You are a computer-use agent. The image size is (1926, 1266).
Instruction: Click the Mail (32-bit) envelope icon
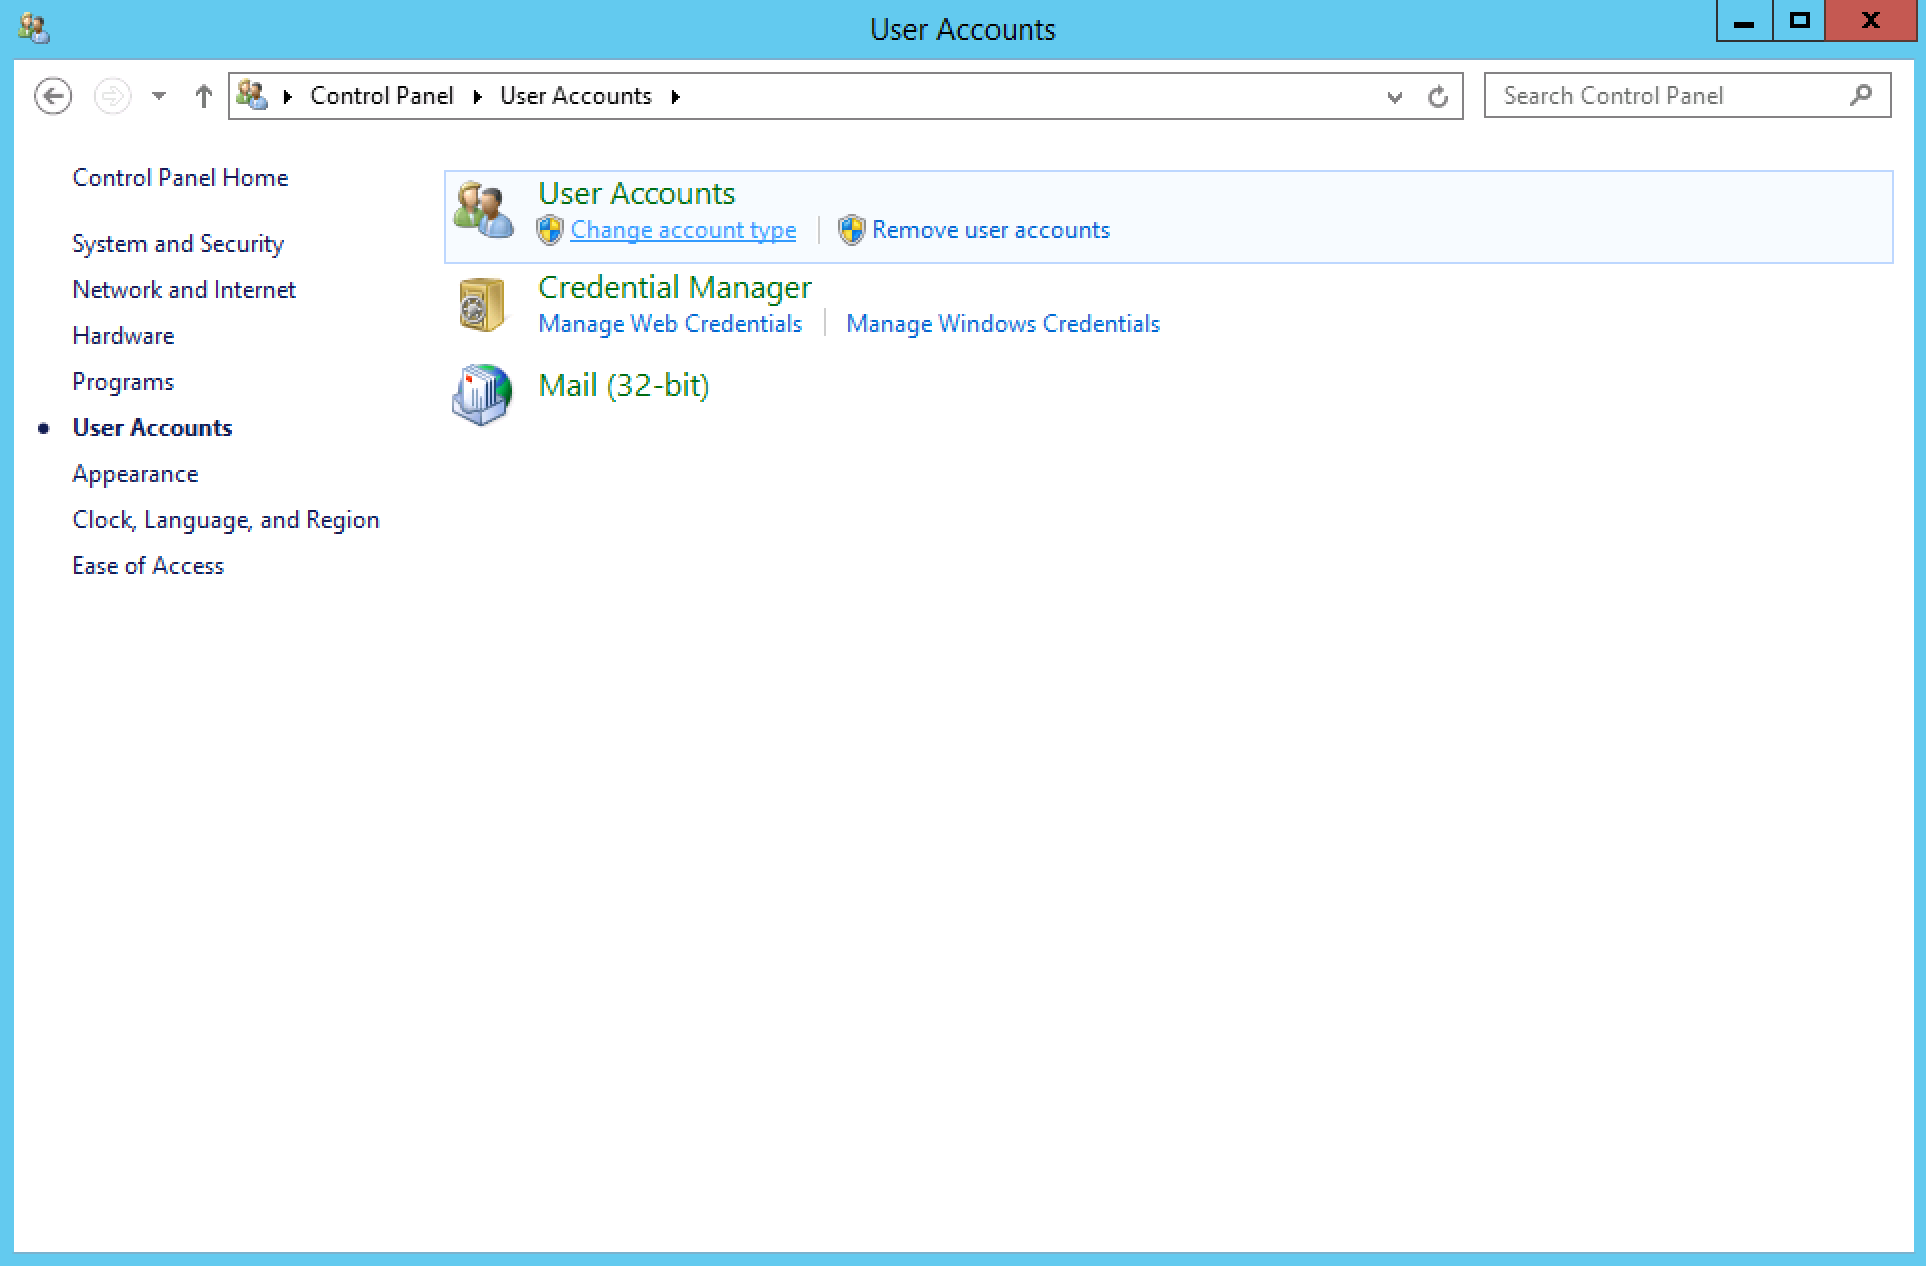(480, 396)
